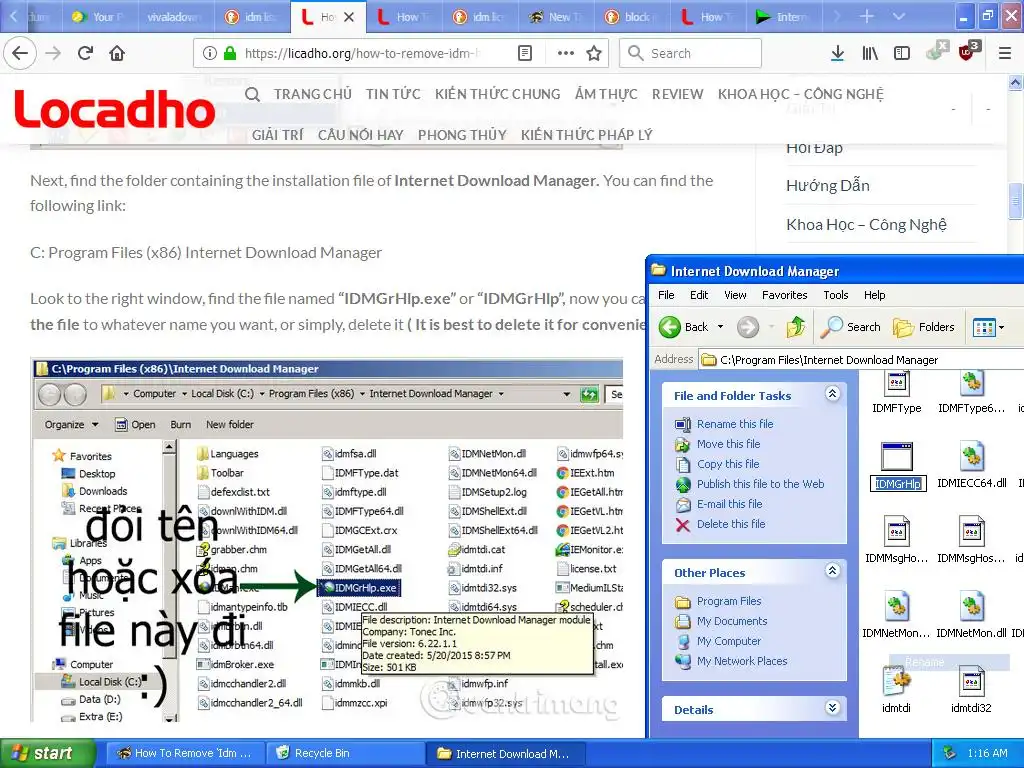Toggle Folders pane in Explorer
This screenshot has width=1024, height=768.
(924, 327)
